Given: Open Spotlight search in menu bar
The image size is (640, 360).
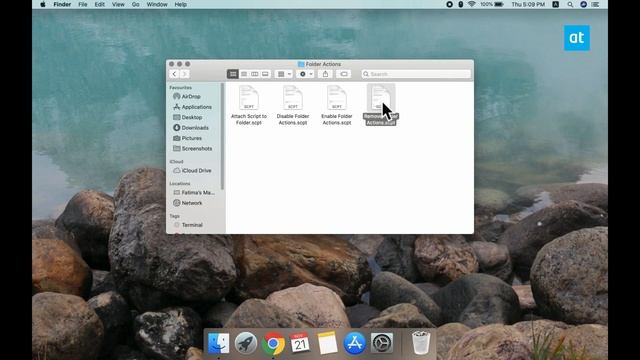Looking at the screenshot, I should (570, 4).
